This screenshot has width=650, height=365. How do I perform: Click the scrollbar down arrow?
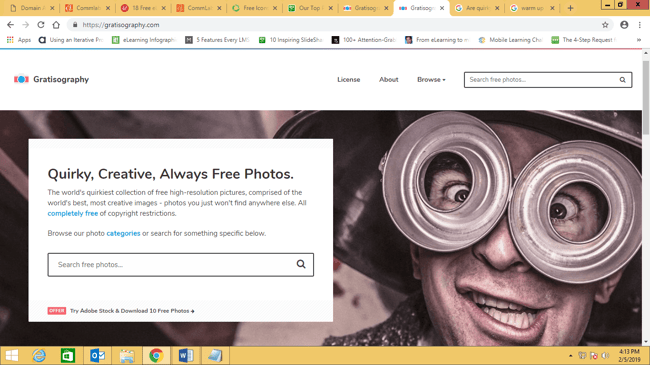click(646, 342)
